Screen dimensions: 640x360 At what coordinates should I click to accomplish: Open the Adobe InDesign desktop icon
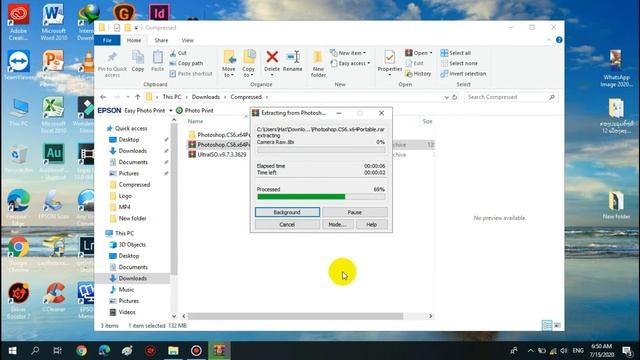pyautogui.click(x=159, y=13)
